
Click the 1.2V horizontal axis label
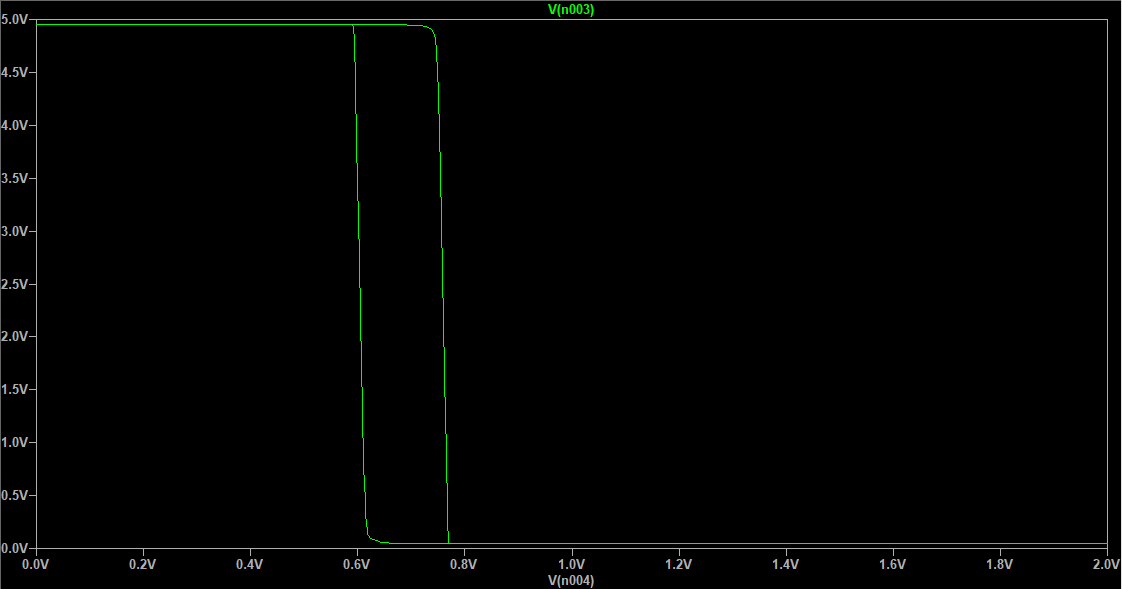pyautogui.click(x=678, y=565)
